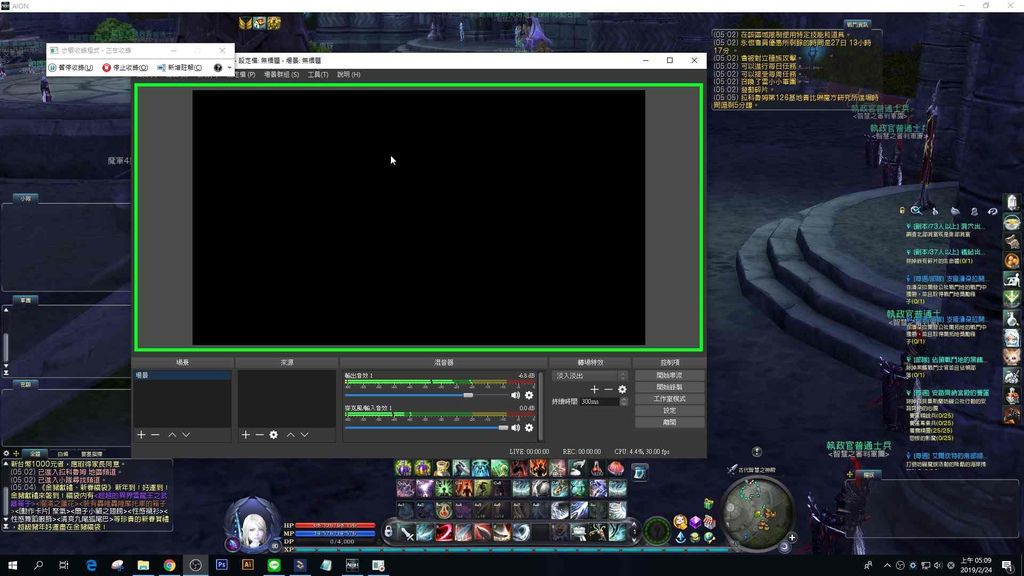Click 新增註解 in Steps Recorder

[180, 67]
